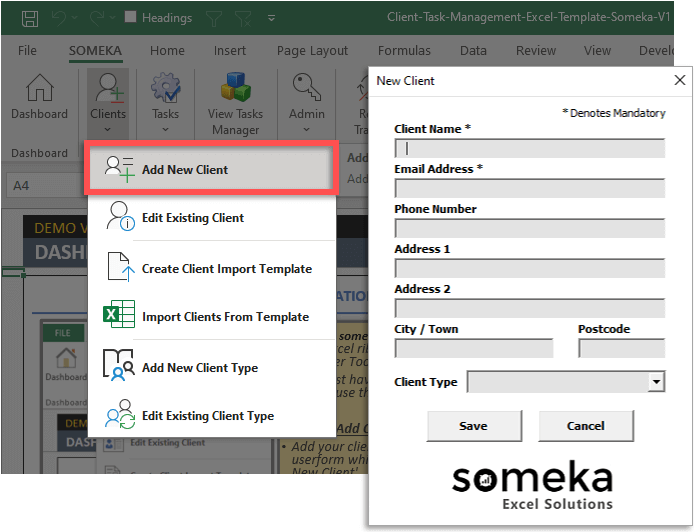Image resolution: width=694 pixels, height=532 pixels.
Task: Expand the Tasks dropdown chevron
Action: (165, 130)
